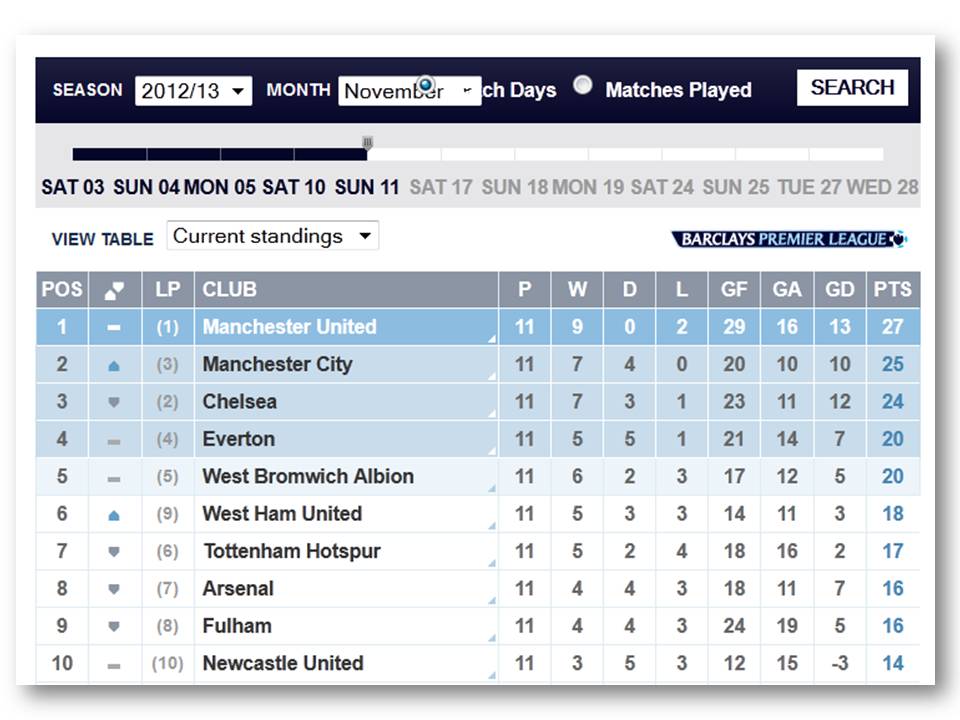Image resolution: width=960 pixels, height=720 pixels.
Task: Click Fulham's down-arrow movement icon
Action: pos(114,627)
